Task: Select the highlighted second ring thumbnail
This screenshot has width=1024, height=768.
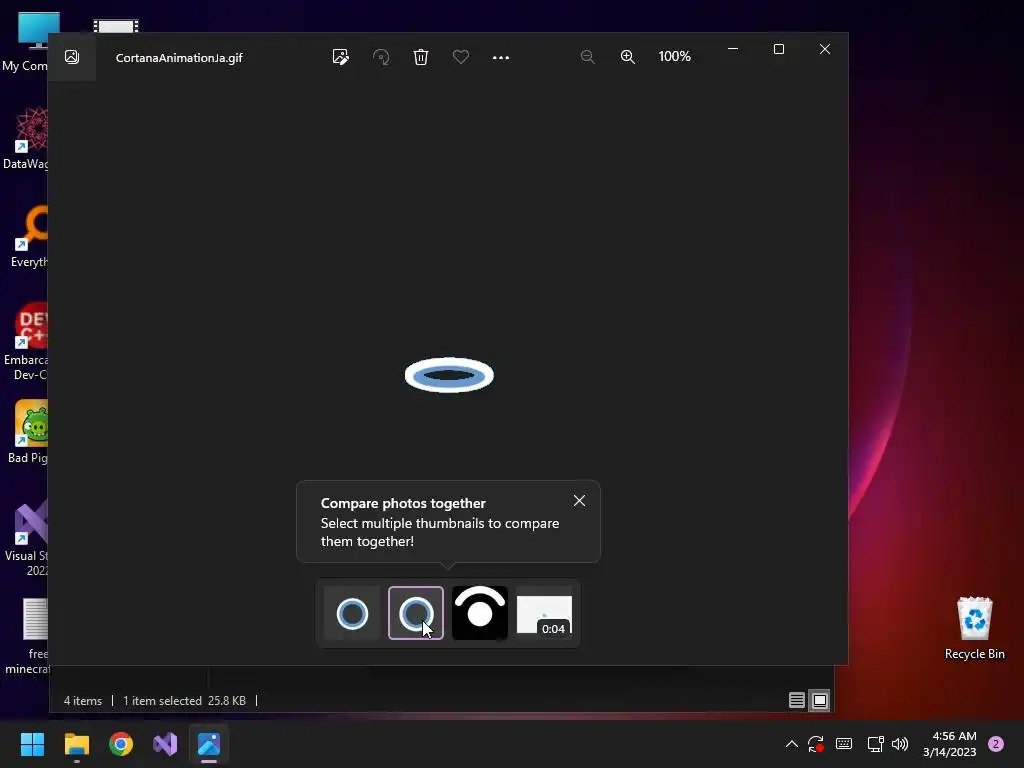Action: [416, 613]
